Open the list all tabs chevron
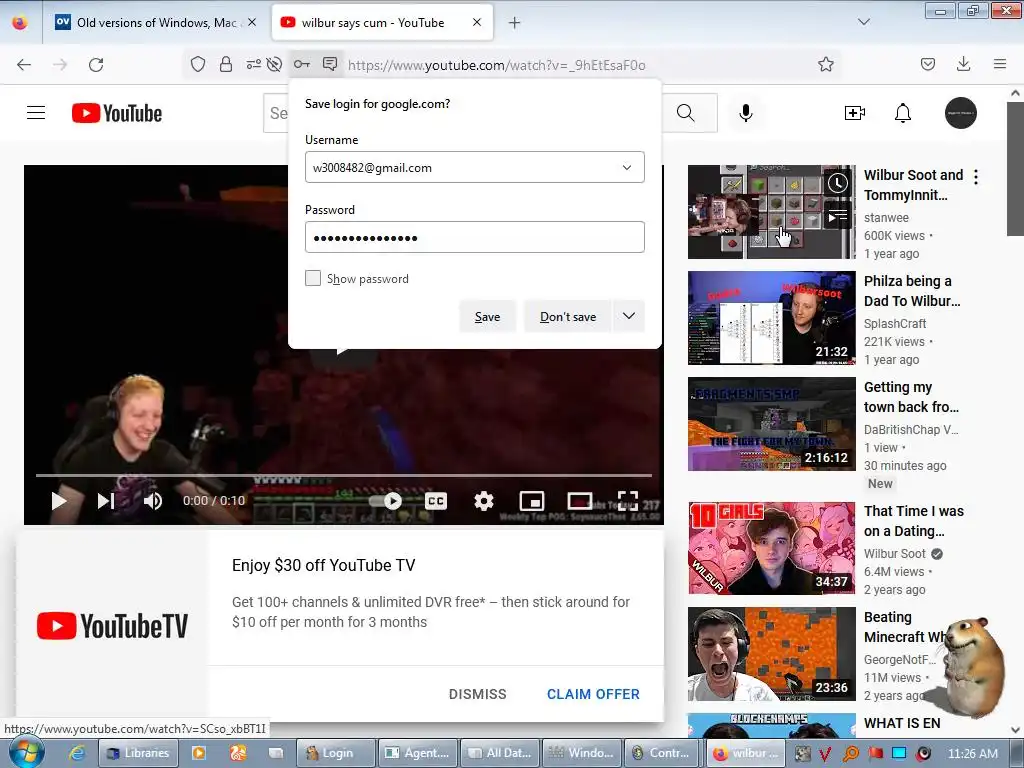The image size is (1024, 768). 863,22
